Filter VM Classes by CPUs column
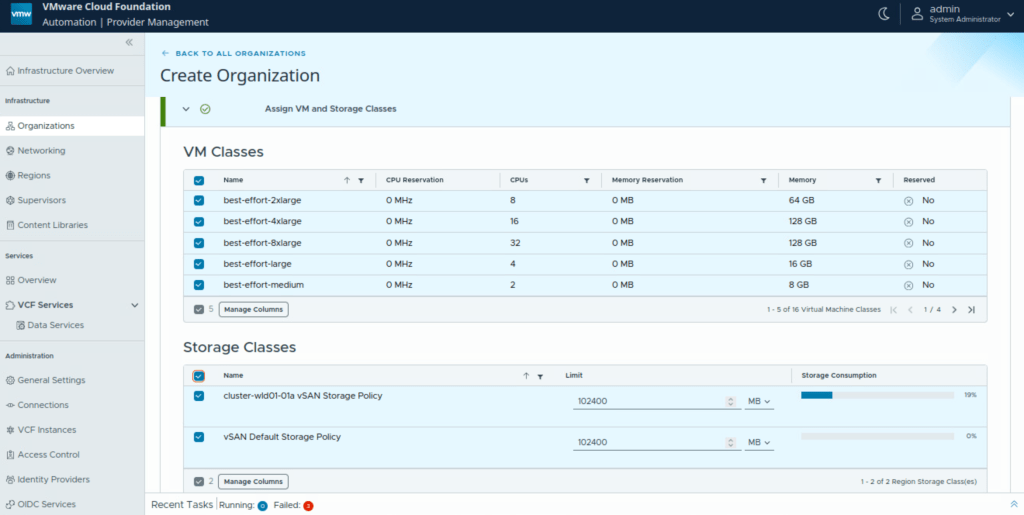This screenshot has height=515, width=1024. (586, 180)
